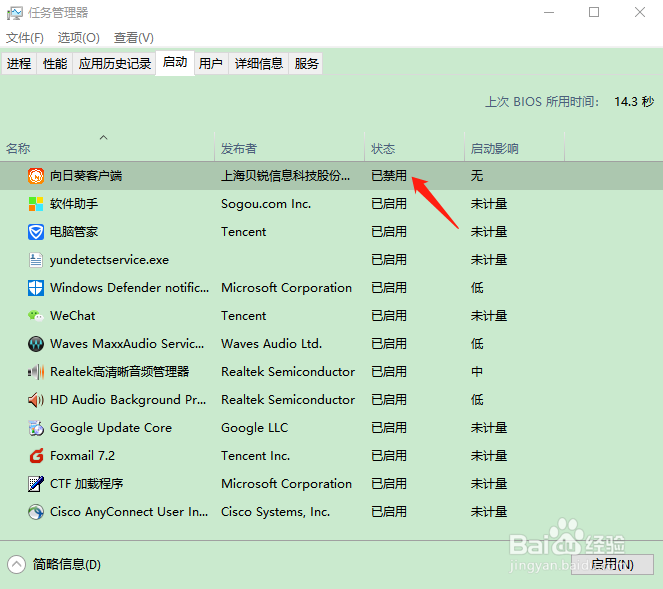Click publisher 上海贝锐信息科技股份...
This screenshot has height=589, width=663.
click(285, 175)
